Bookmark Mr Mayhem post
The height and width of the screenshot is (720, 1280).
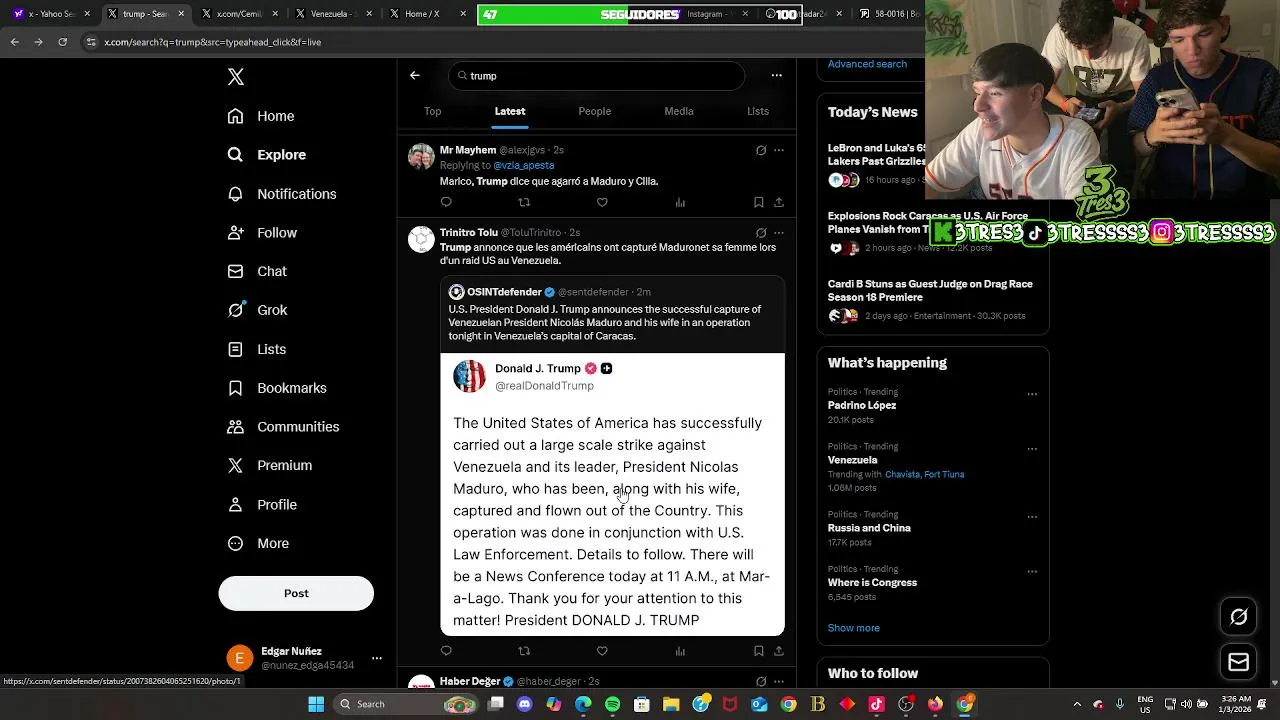(x=759, y=202)
